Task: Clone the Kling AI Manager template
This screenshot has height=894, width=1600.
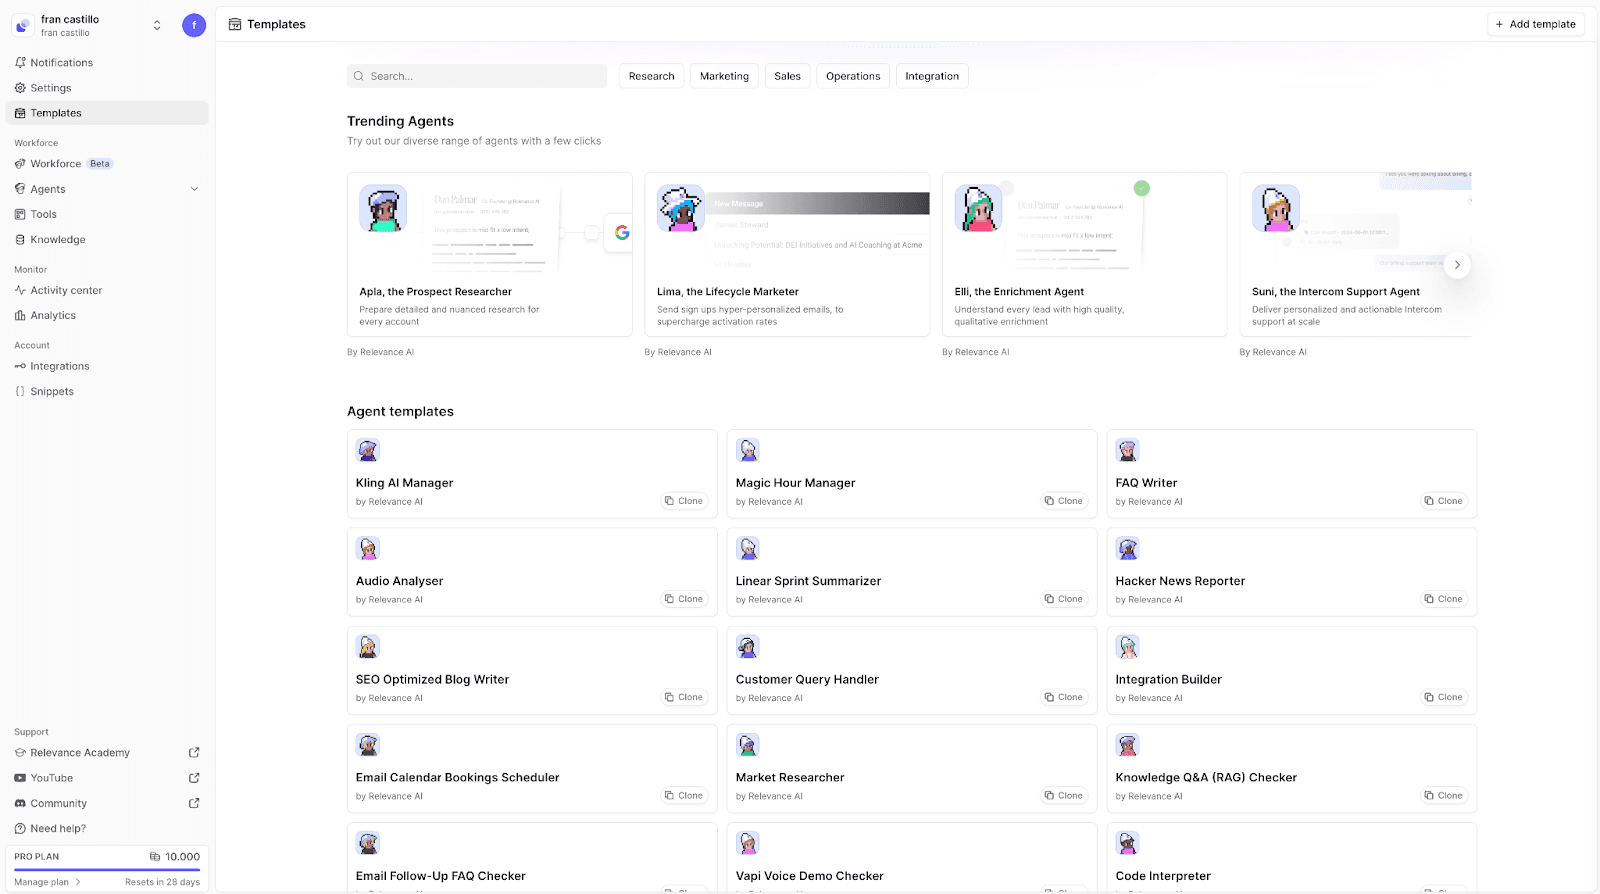Action: click(x=684, y=501)
